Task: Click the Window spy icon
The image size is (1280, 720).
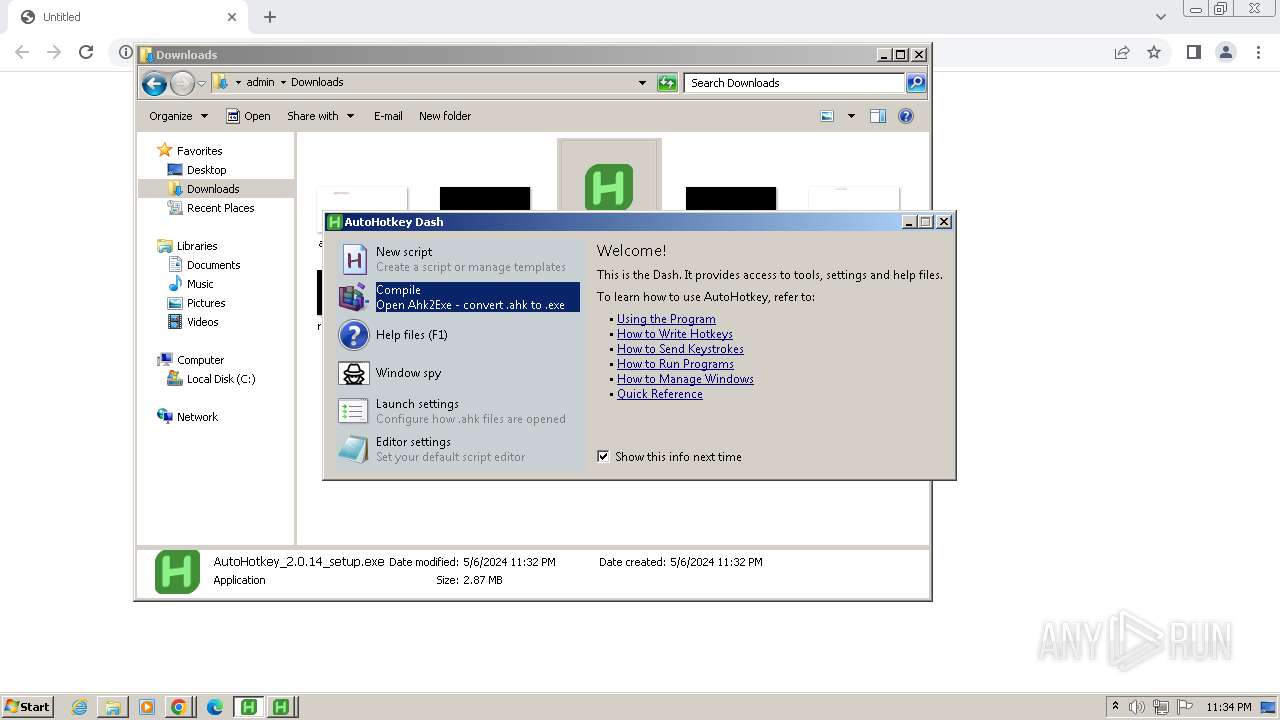Action: [354, 373]
